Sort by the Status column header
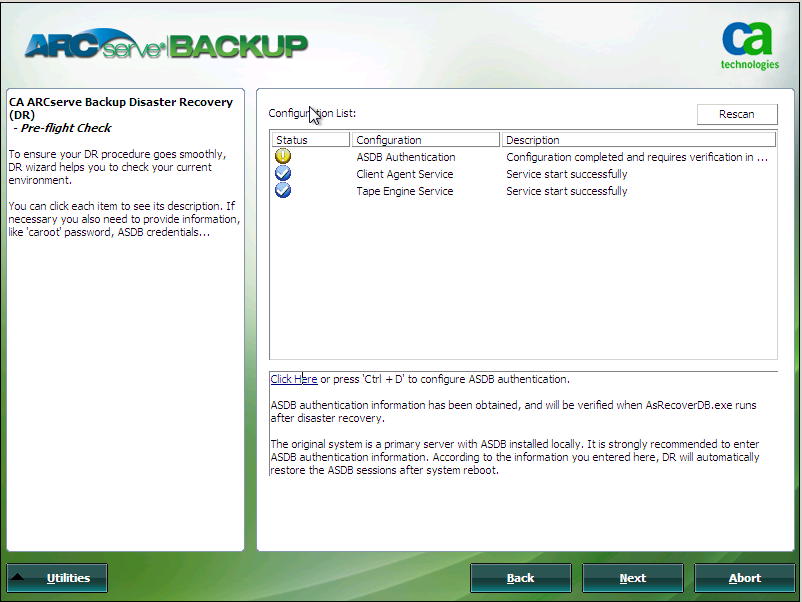This screenshot has height=602, width=802. pos(310,140)
